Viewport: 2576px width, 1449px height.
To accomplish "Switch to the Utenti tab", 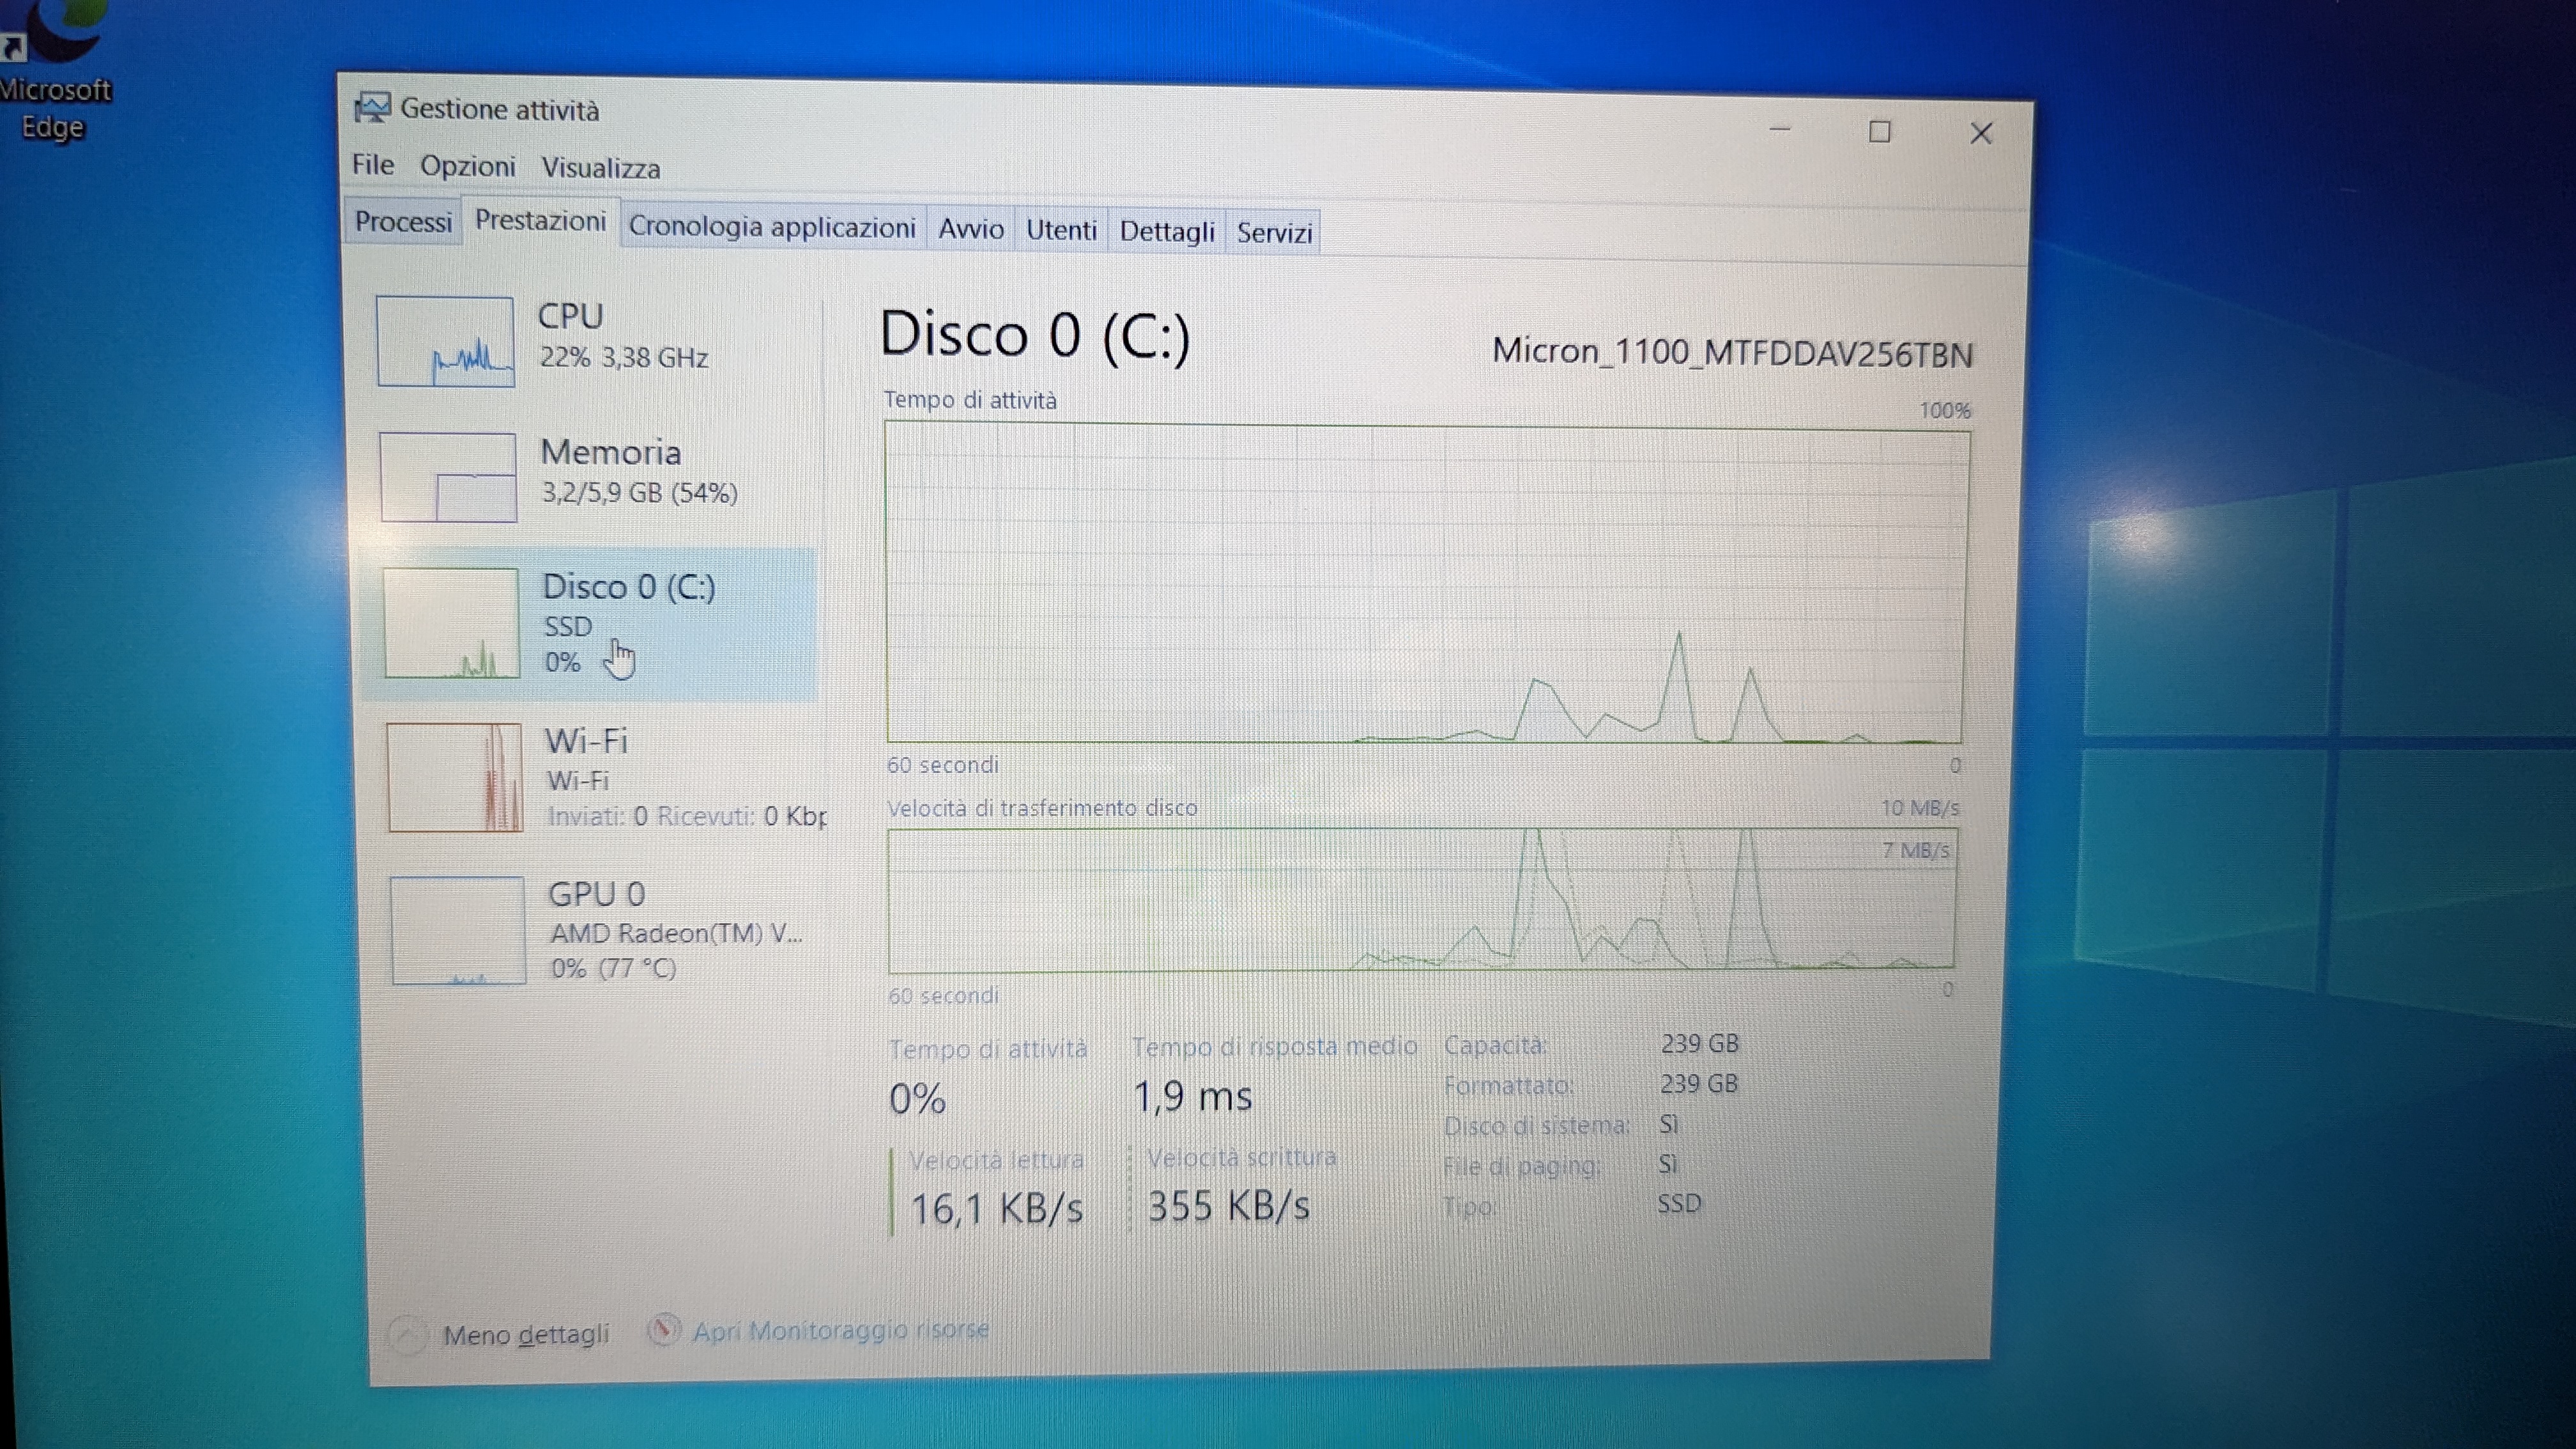I will [x=1060, y=230].
